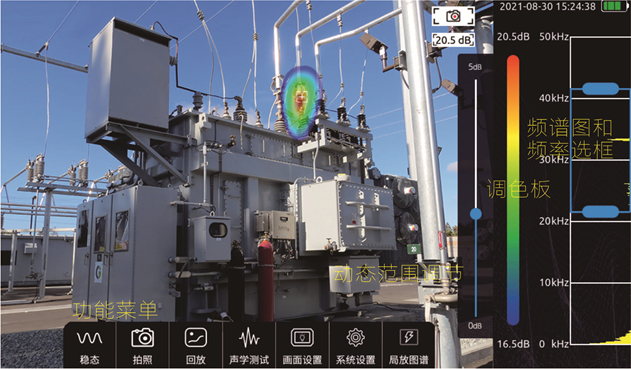Click the screenshot capture icon at top
Viewport: 631px width, 369px height.
click(x=454, y=16)
